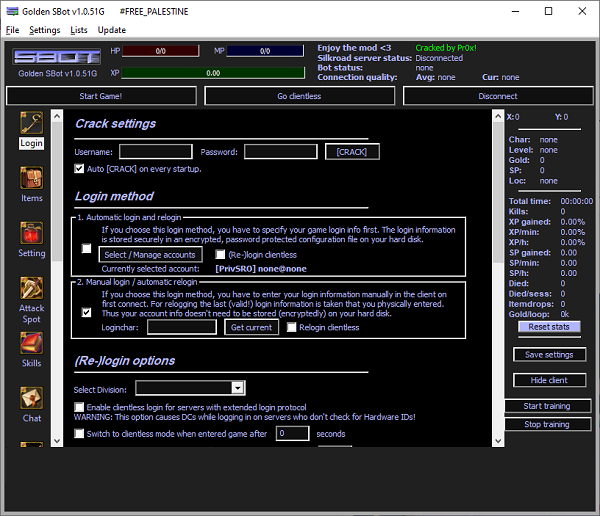Enable the Relogin clientless checkbox
This screenshot has width=600, height=516.
point(292,327)
